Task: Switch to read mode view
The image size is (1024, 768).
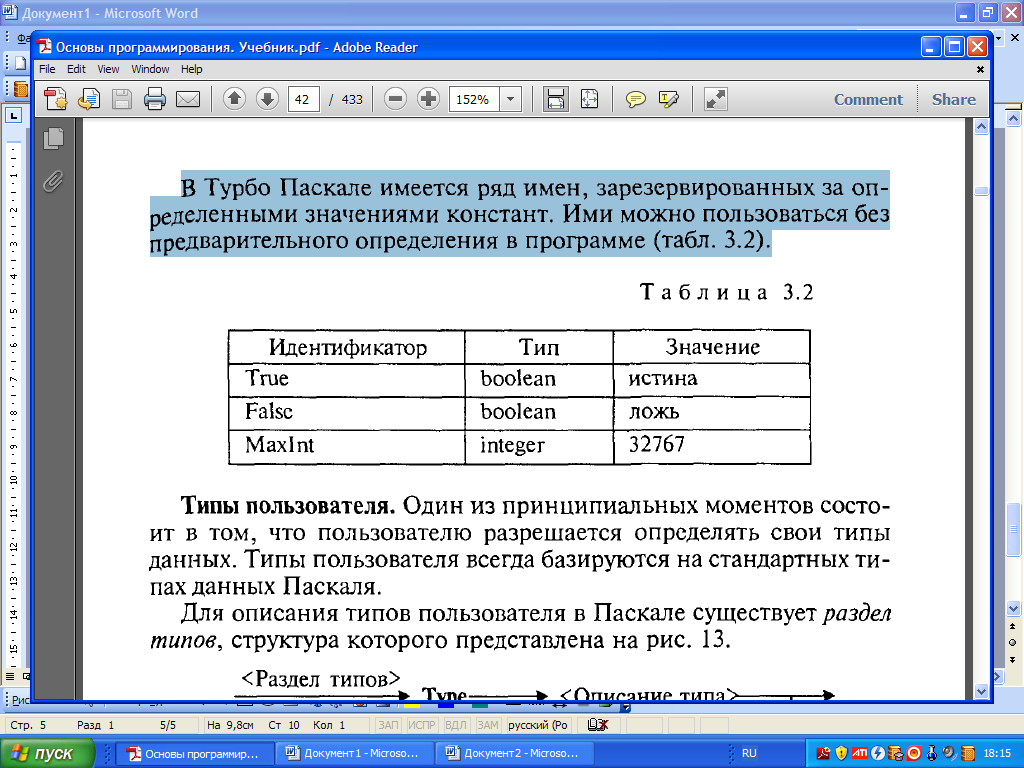Action: pyautogui.click(x=716, y=99)
